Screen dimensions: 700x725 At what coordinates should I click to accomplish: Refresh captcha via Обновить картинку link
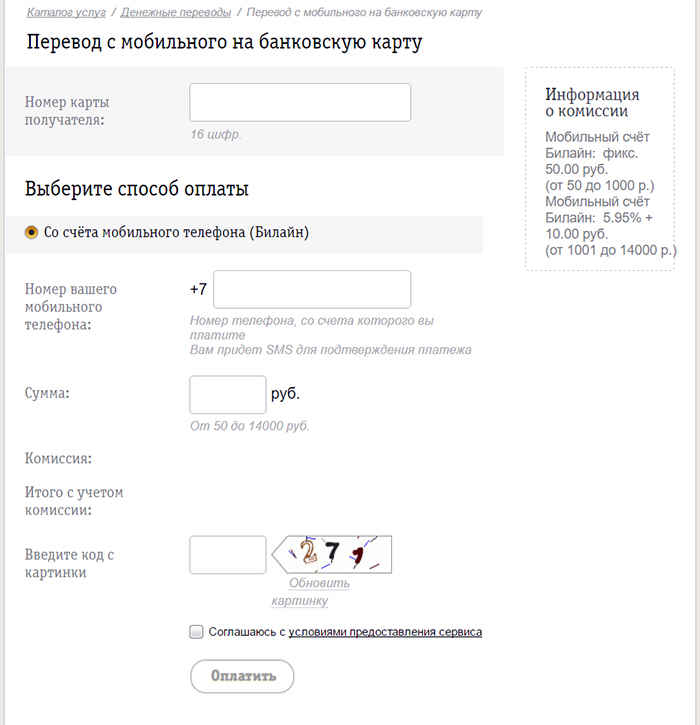coord(310,591)
